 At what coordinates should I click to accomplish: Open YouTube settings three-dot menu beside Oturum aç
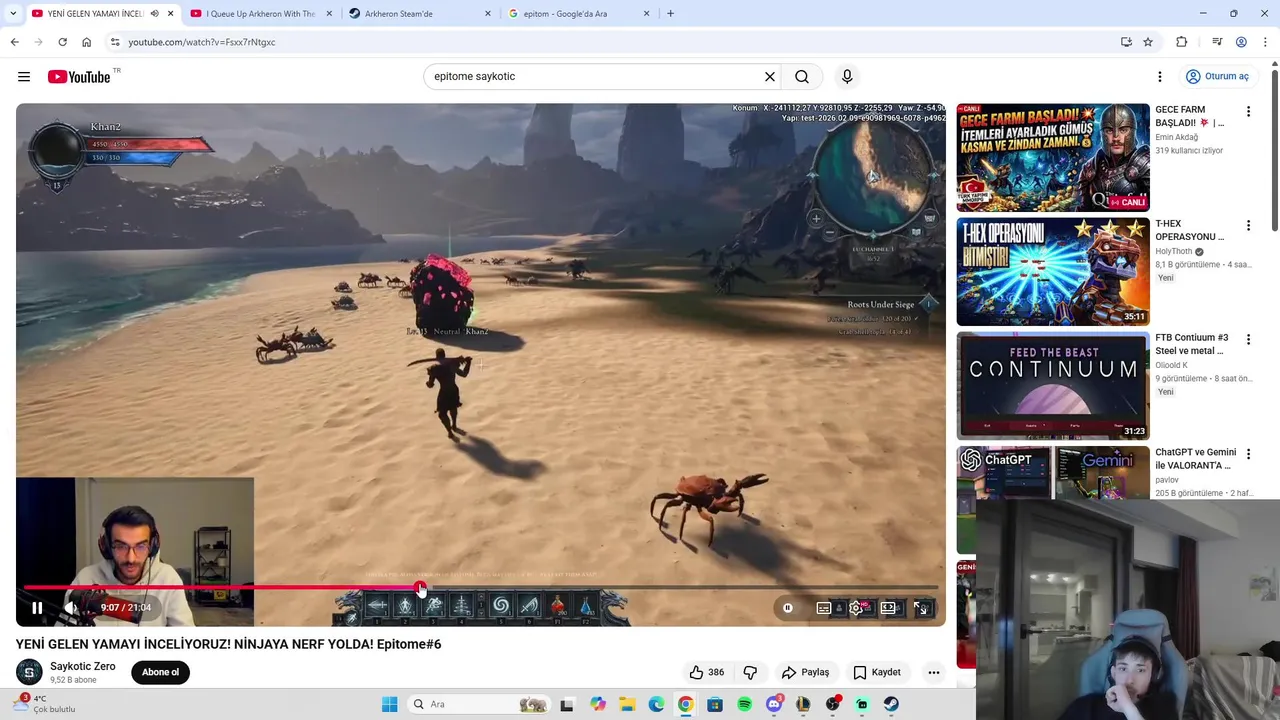pyautogui.click(x=1160, y=77)
